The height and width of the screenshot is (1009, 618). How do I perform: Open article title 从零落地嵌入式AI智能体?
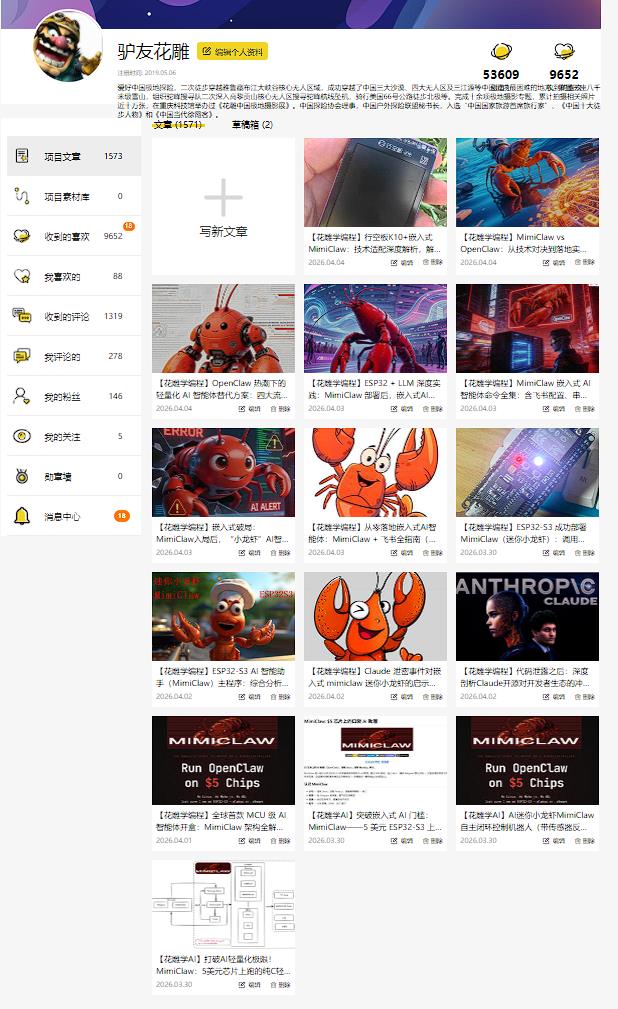pyautogui.click(x=373, y=533)
